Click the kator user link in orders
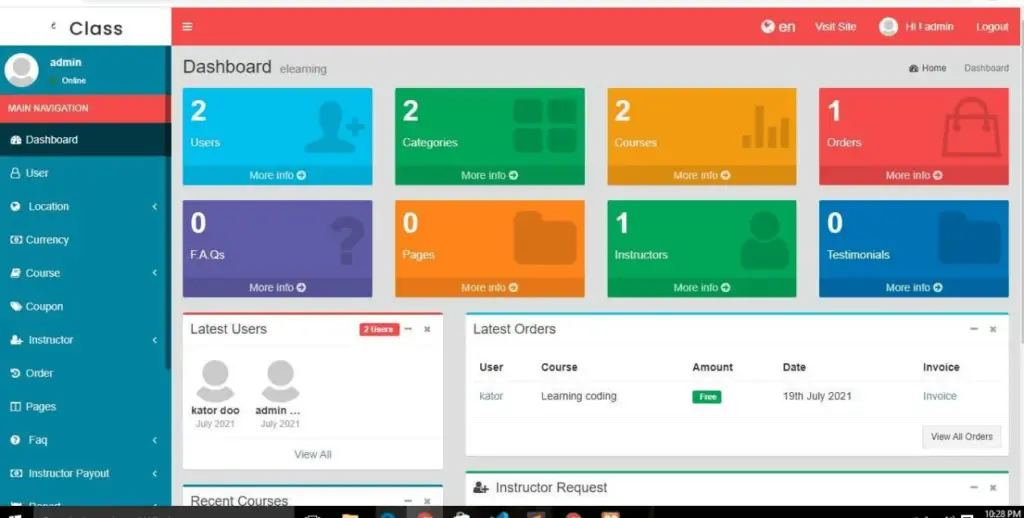This screenshot has width=1024, height=518. [x=491, y=396]
